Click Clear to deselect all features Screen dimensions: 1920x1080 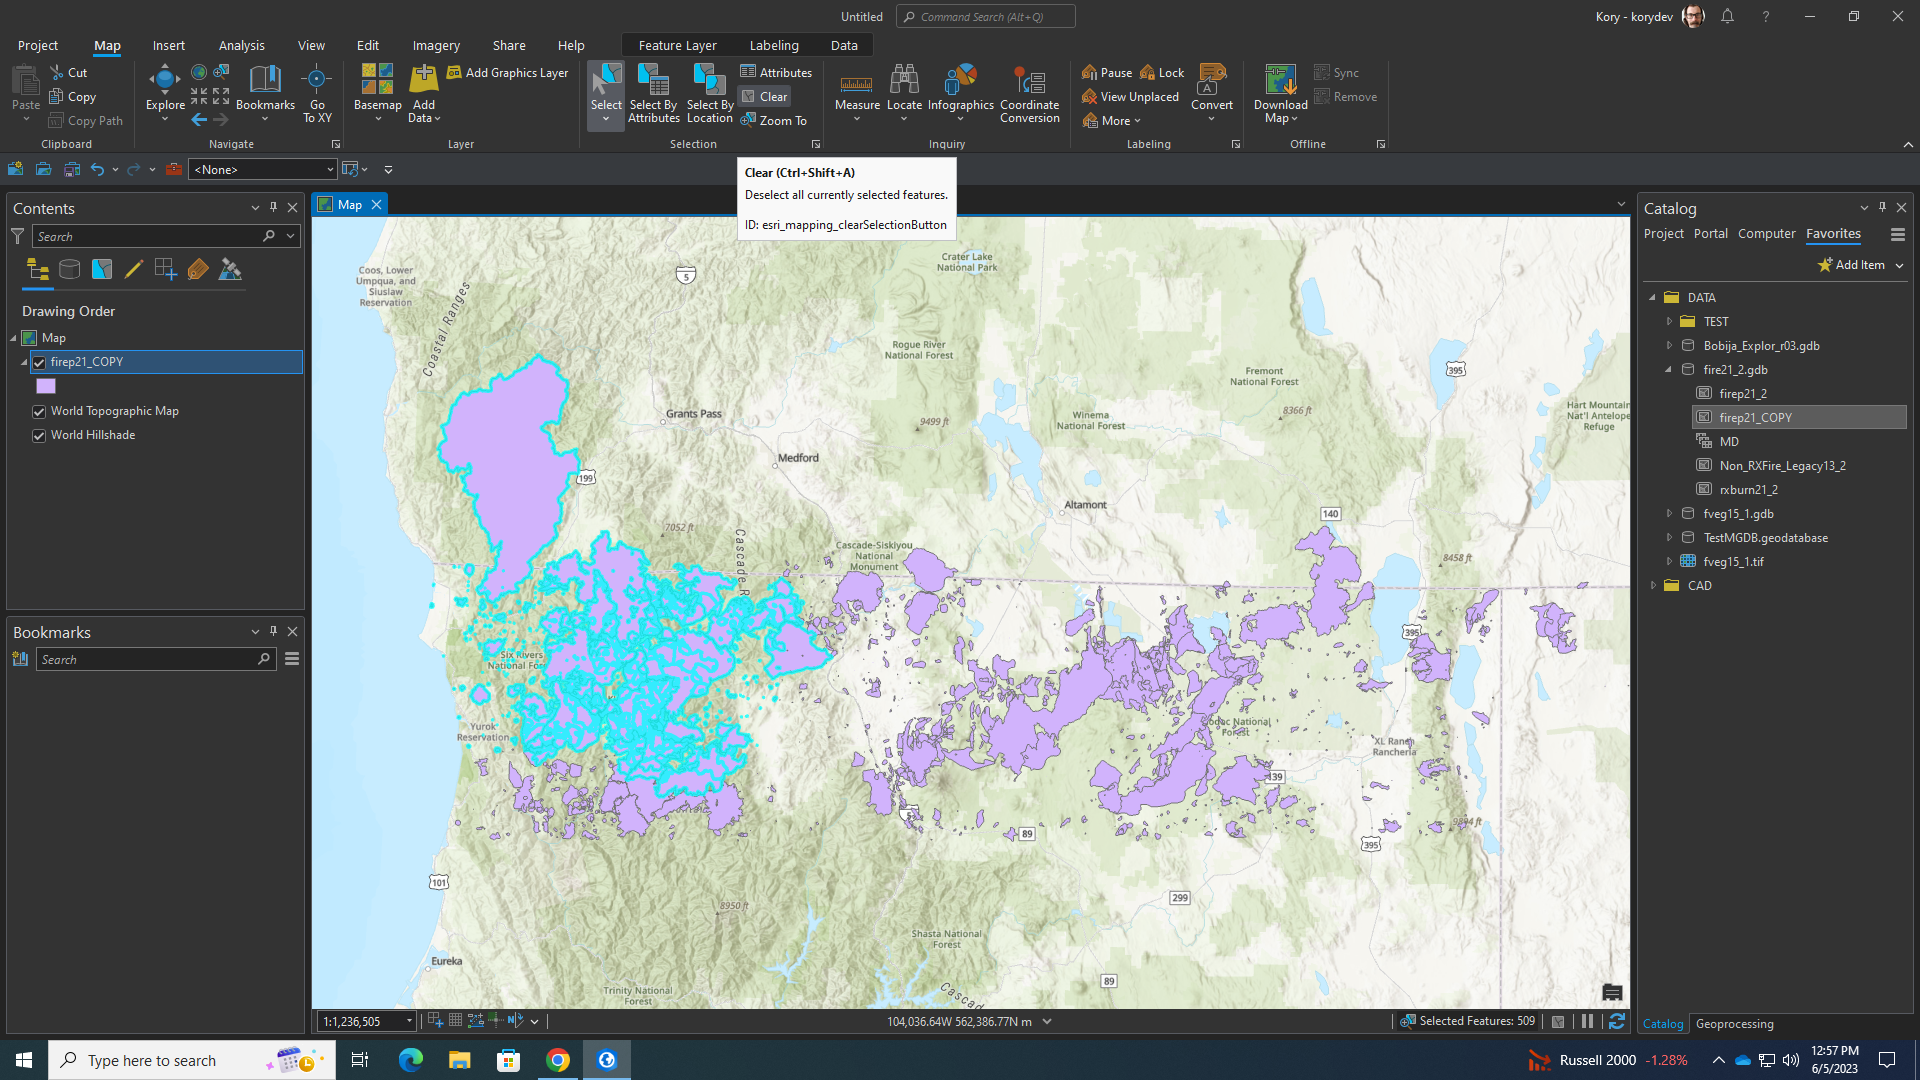click(764, 96)
